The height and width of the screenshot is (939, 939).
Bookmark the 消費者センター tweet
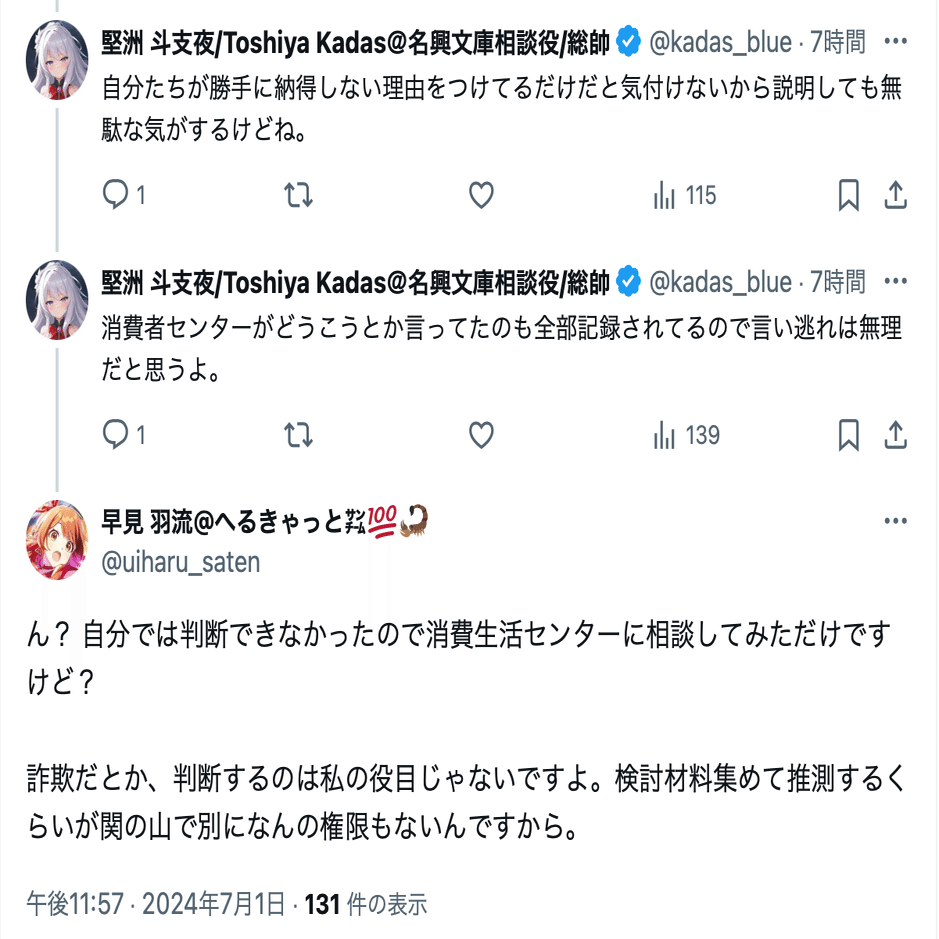coord(848,435)
